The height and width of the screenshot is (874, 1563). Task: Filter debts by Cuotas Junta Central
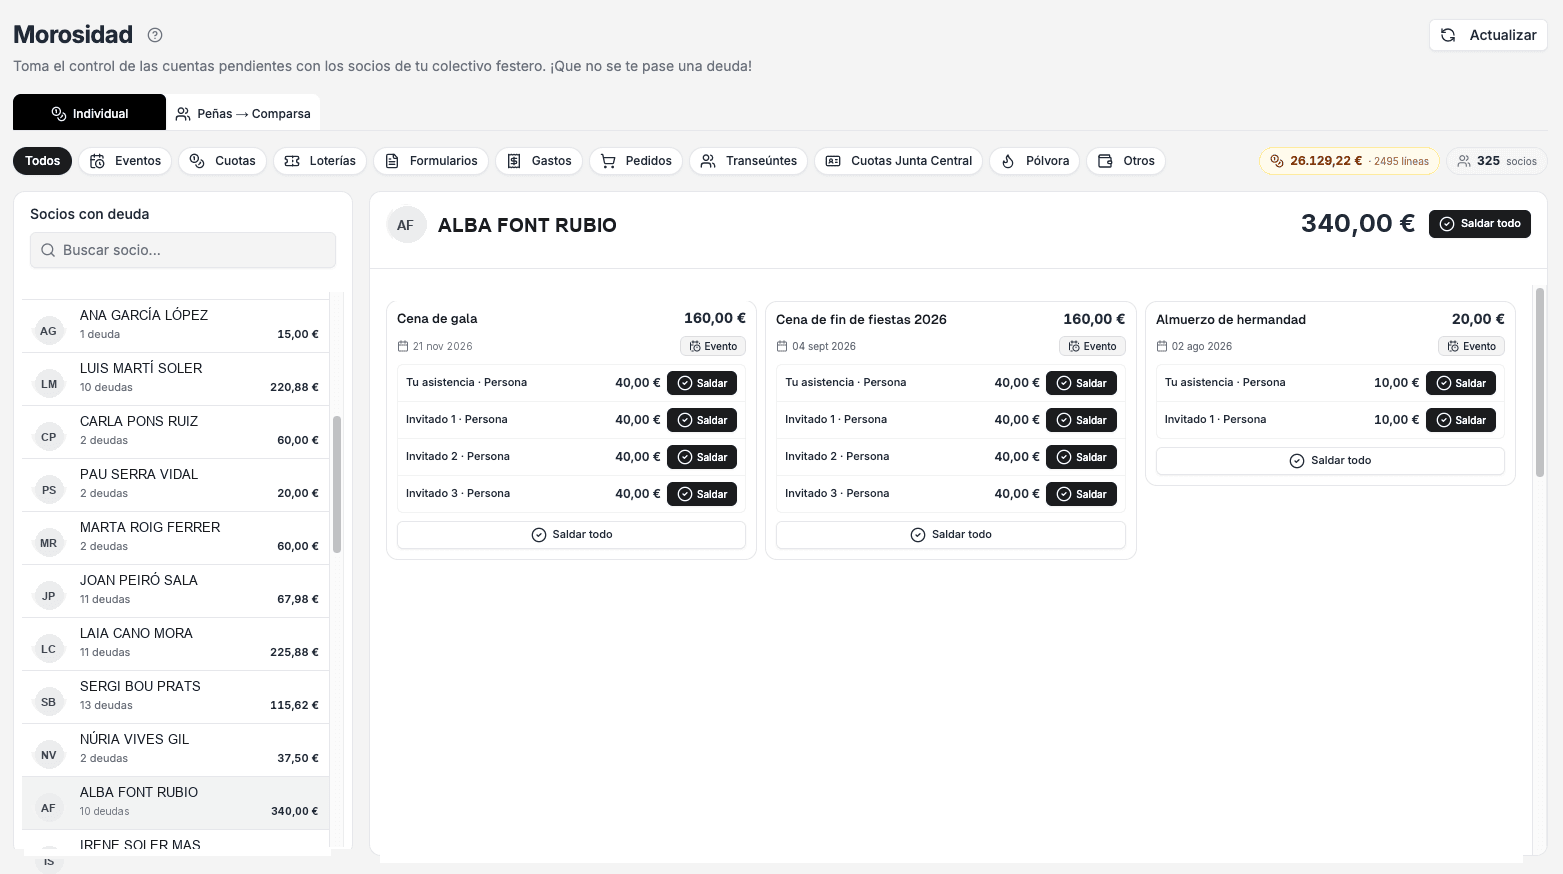pyautogui.click(x=899, y=161)
